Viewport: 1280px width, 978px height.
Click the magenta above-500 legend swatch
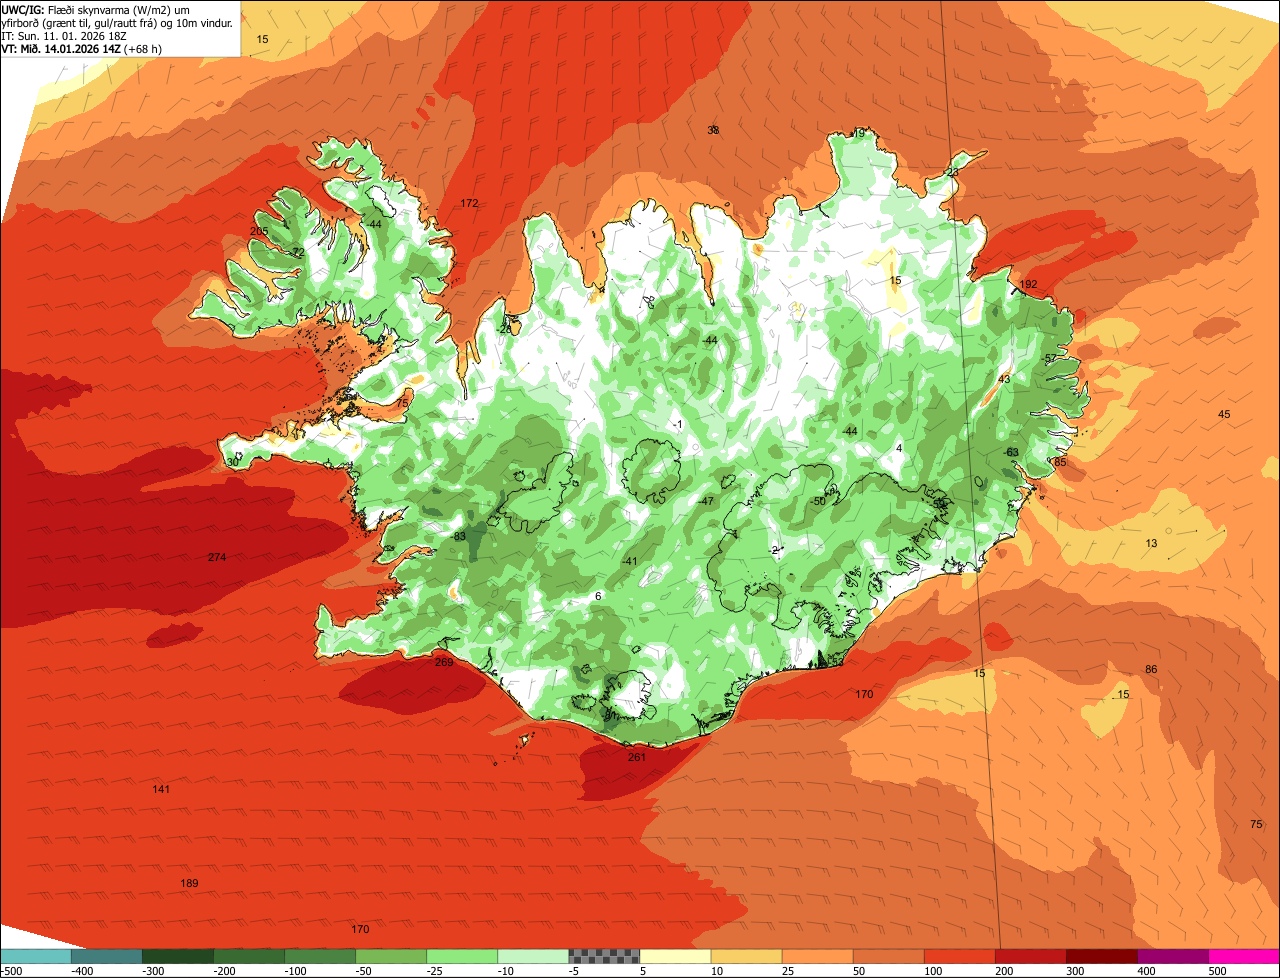pyautogui.click(x=1244, y=956)
